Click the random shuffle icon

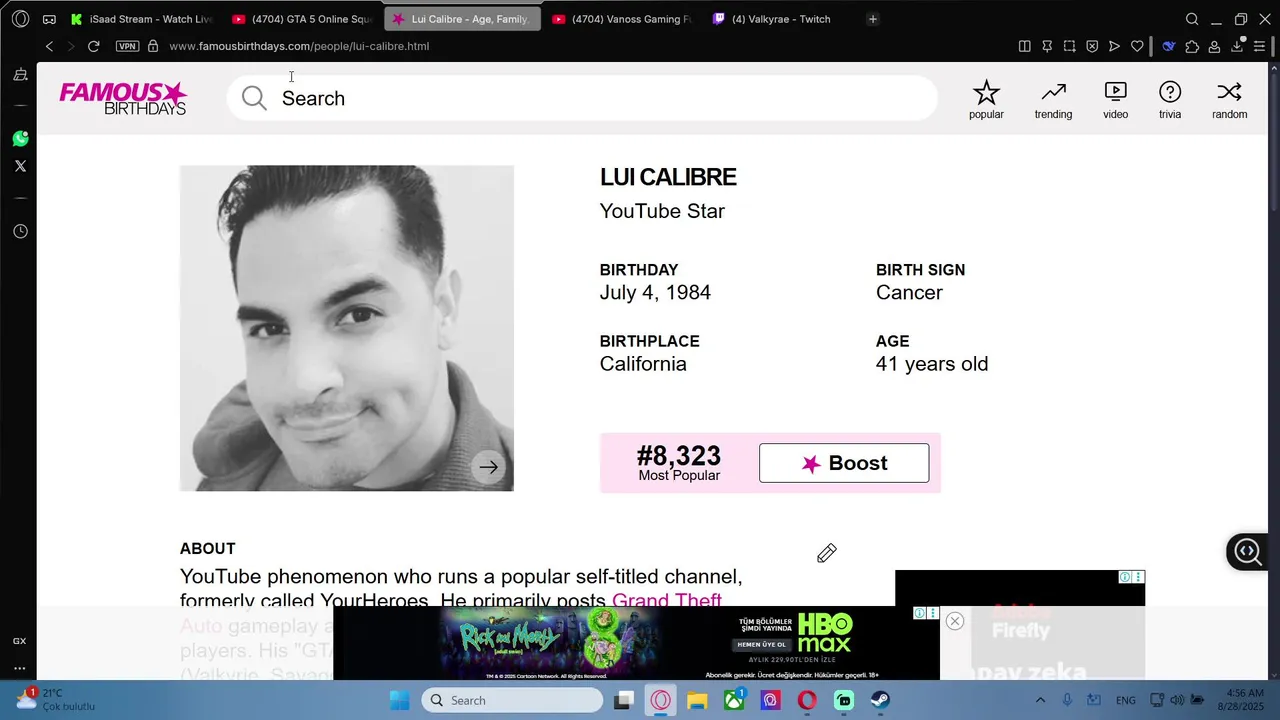(x=1229, y=100)
